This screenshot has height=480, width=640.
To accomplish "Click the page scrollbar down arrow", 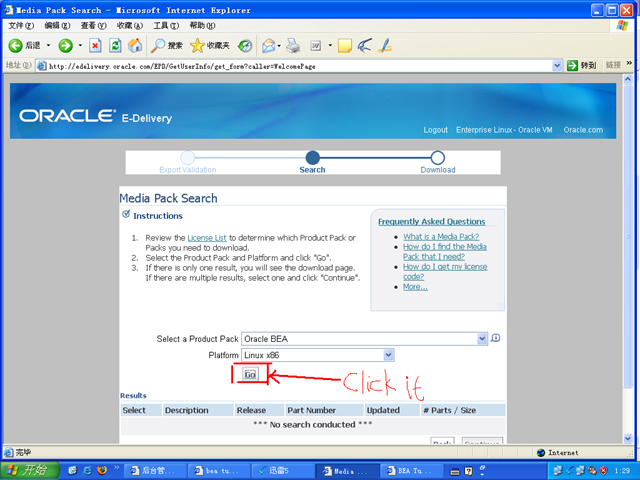I will coord(628,439).
